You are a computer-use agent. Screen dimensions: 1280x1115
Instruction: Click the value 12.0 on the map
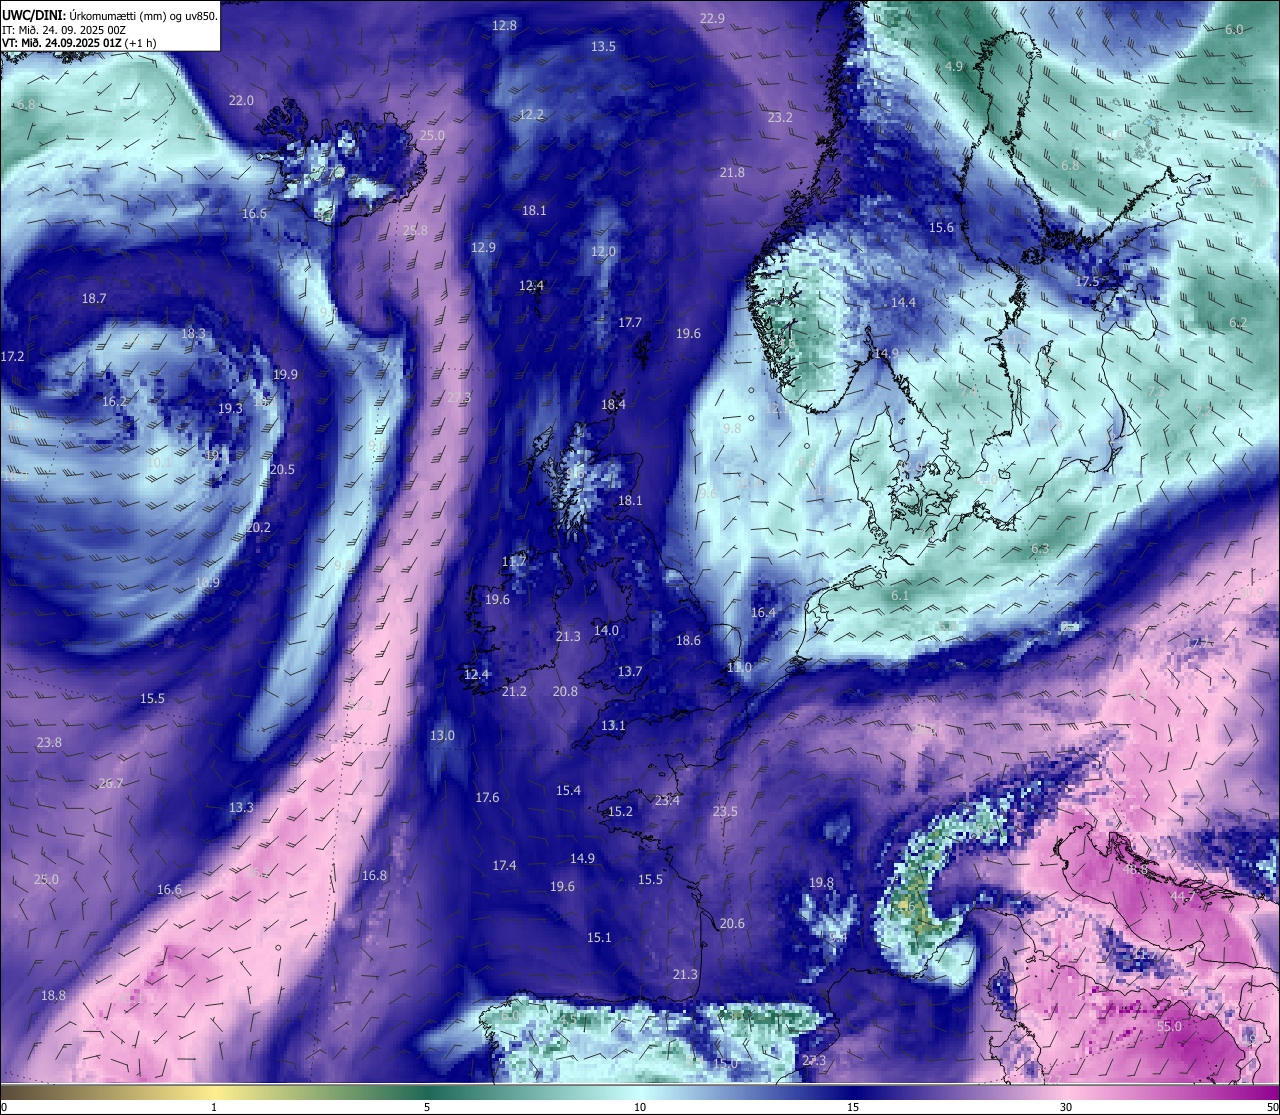point(603,251)
